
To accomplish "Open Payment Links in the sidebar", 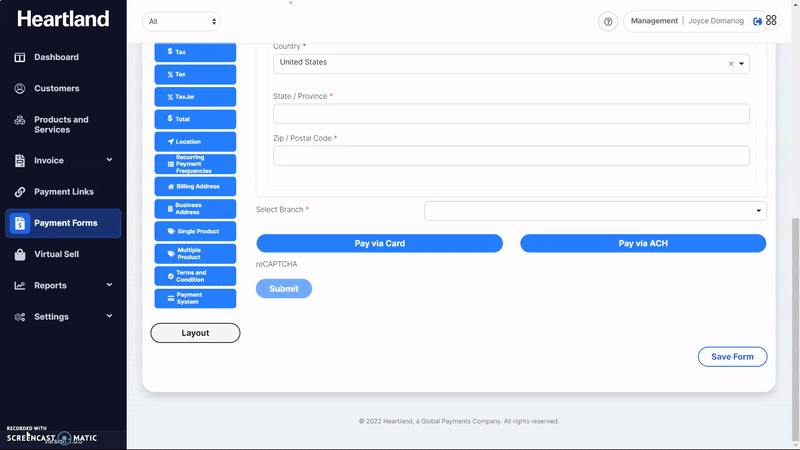I will click(63, 192).
